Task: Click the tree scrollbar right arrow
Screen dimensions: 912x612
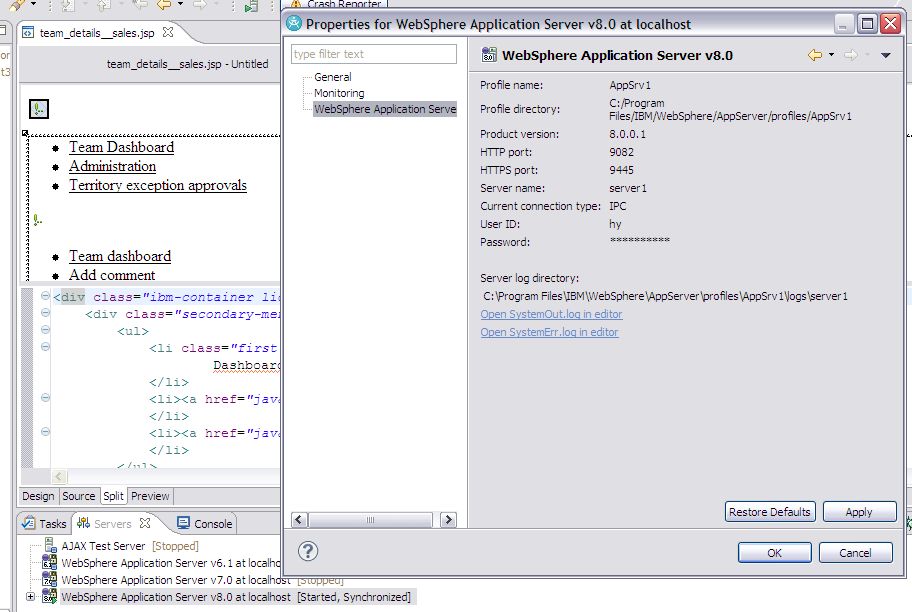Action: click(x=448, y=520)
